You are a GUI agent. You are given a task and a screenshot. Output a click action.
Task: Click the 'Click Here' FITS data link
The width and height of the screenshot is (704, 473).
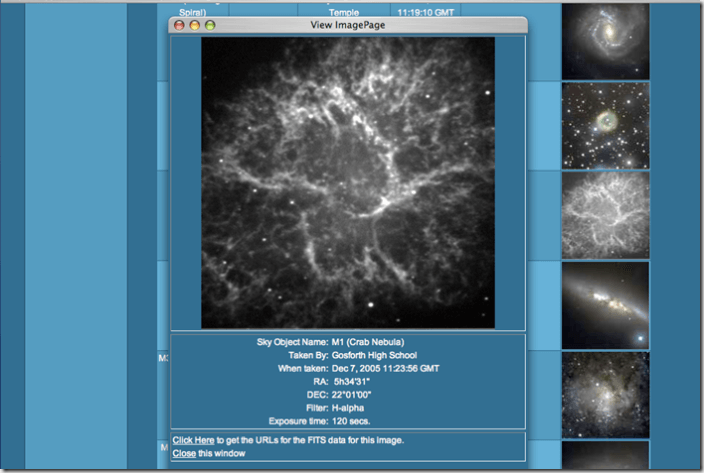(x=194, y=440)
